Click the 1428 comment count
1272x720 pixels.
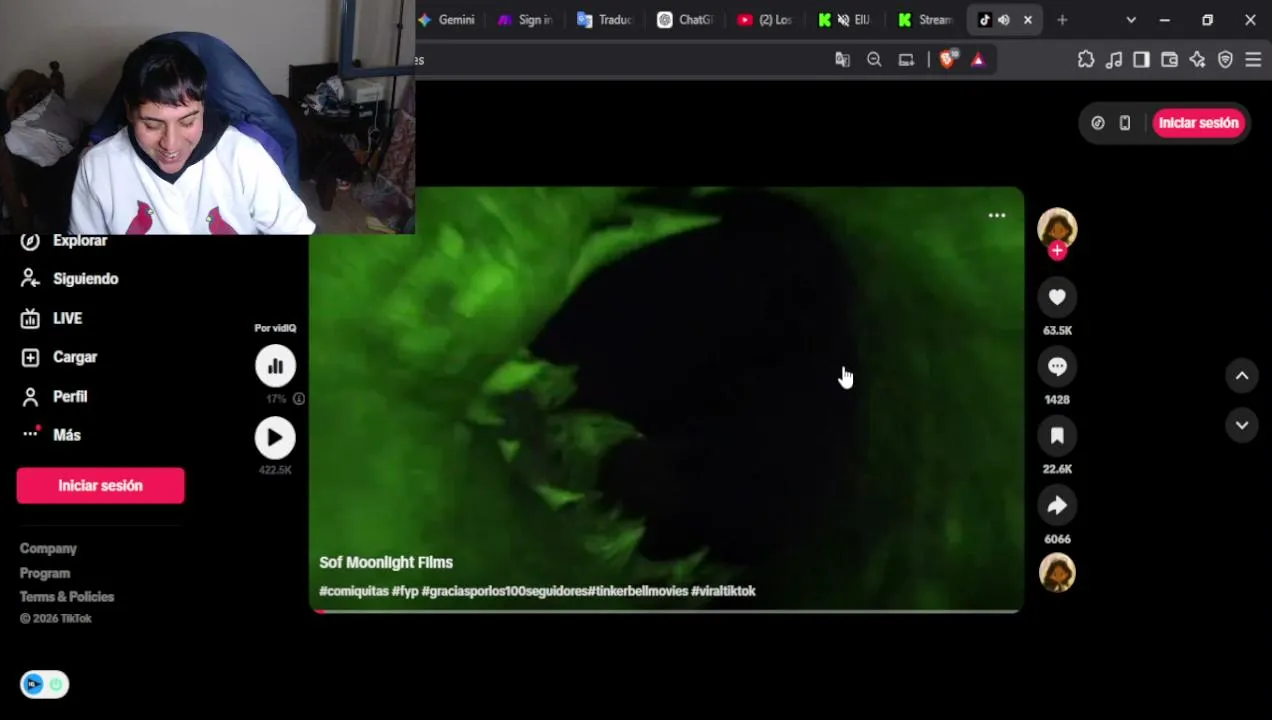pyautogui.click(x=1057, y=400)
